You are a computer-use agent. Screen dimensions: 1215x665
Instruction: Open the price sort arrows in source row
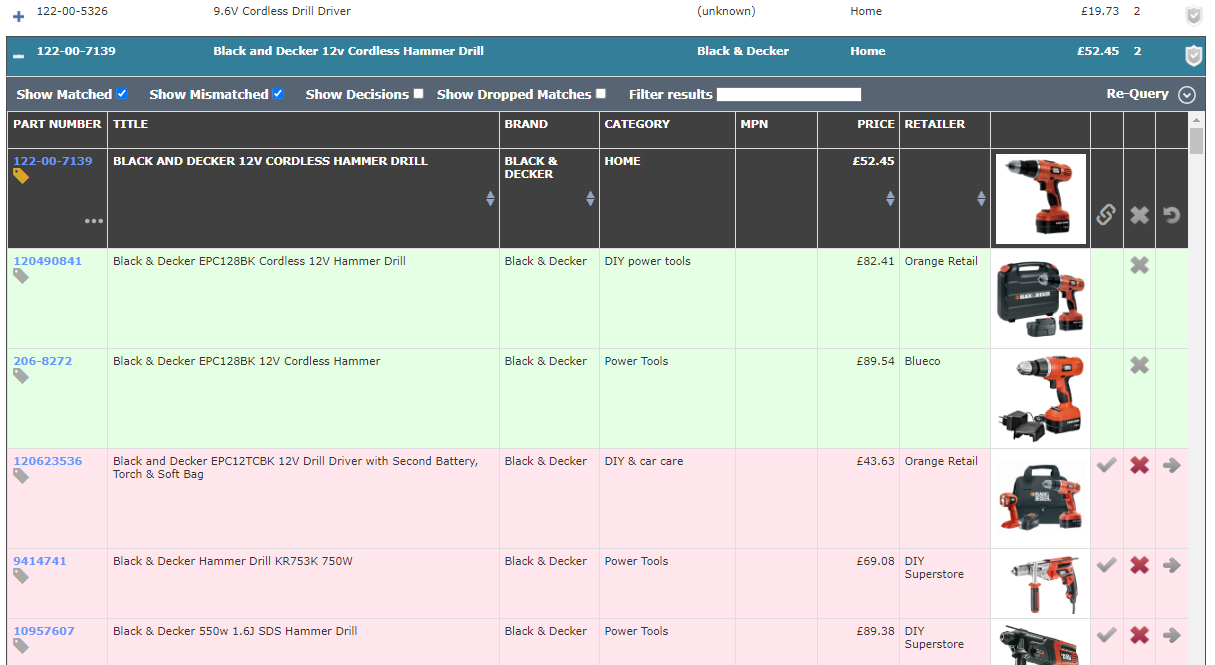pos(890,199)
